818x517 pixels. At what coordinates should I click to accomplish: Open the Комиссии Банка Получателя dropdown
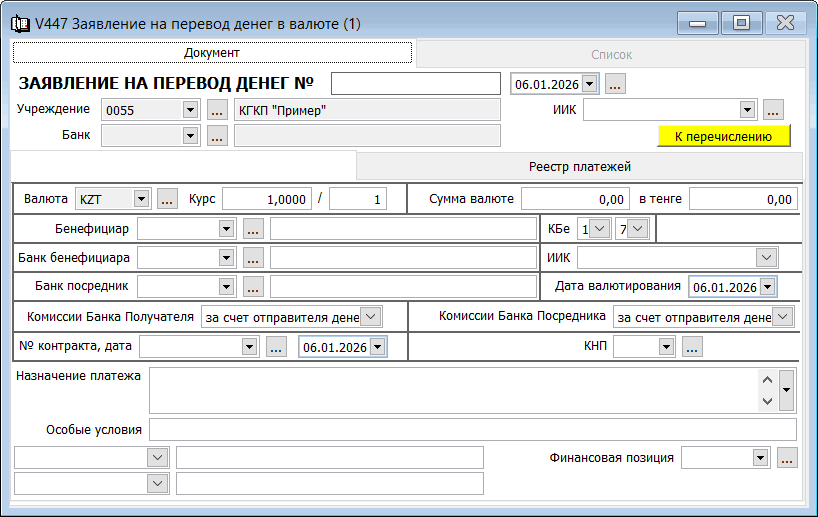pyautogui.click(x=370, y=317)
